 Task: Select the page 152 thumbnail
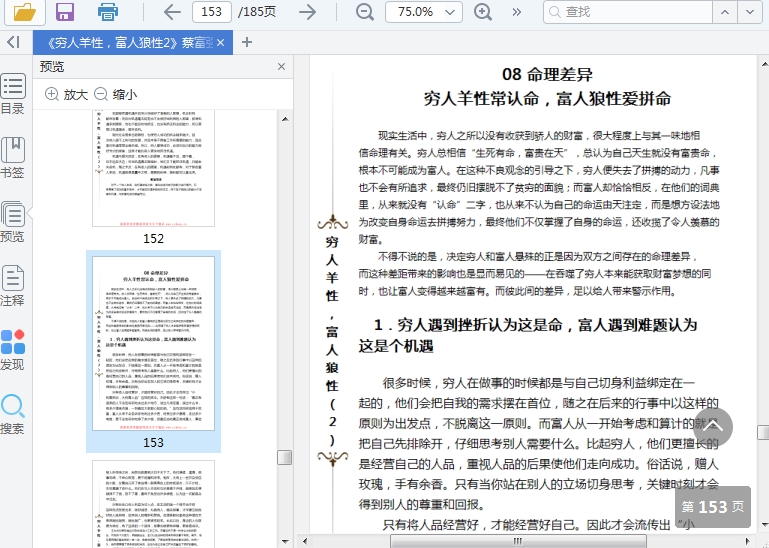153,170
